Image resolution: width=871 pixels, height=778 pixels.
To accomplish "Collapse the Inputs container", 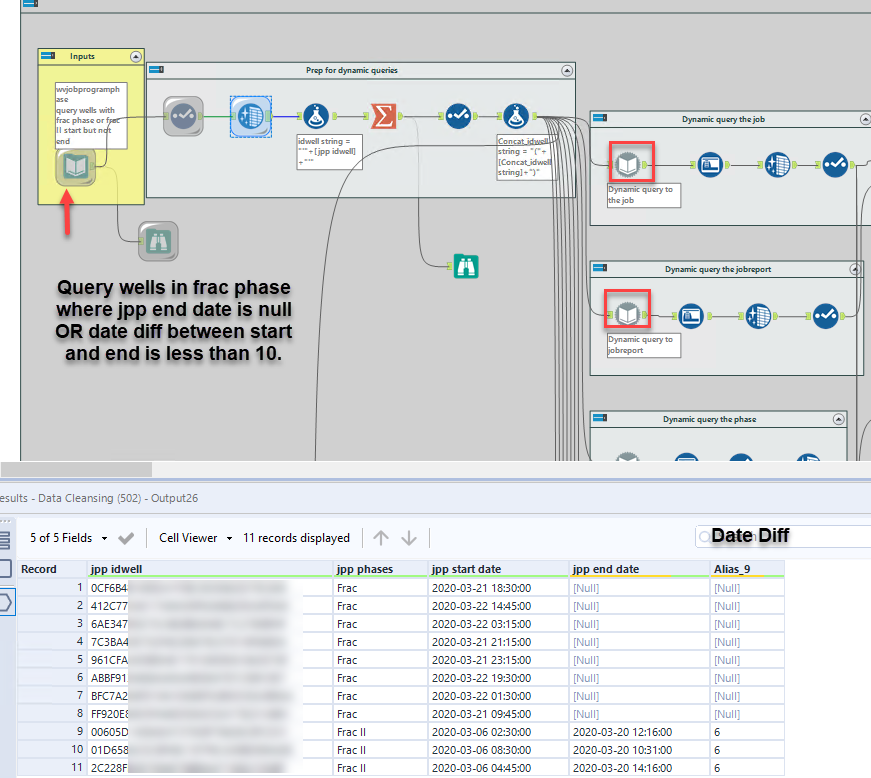I will pyautogui.click(x=136, y=57).
